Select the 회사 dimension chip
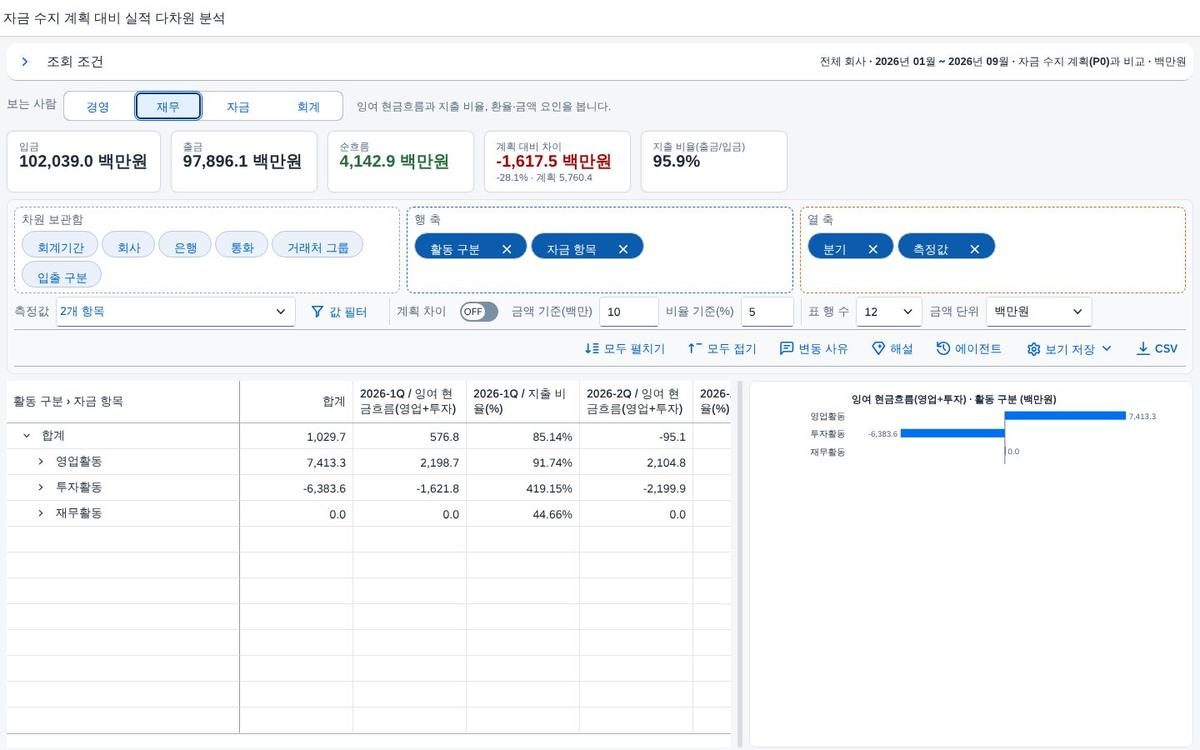This screenshot has height=750, width=1200. pos(128,246)
